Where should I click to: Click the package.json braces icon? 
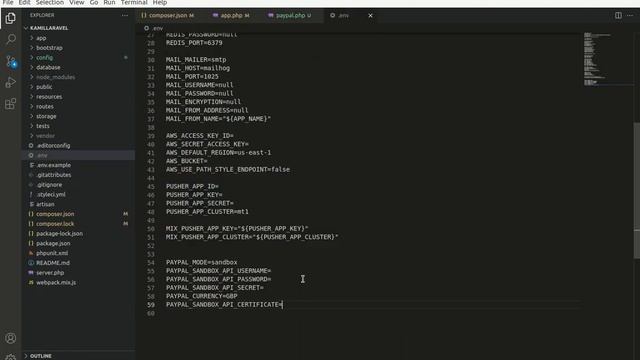pyautogui.click(x=31, y=243)
